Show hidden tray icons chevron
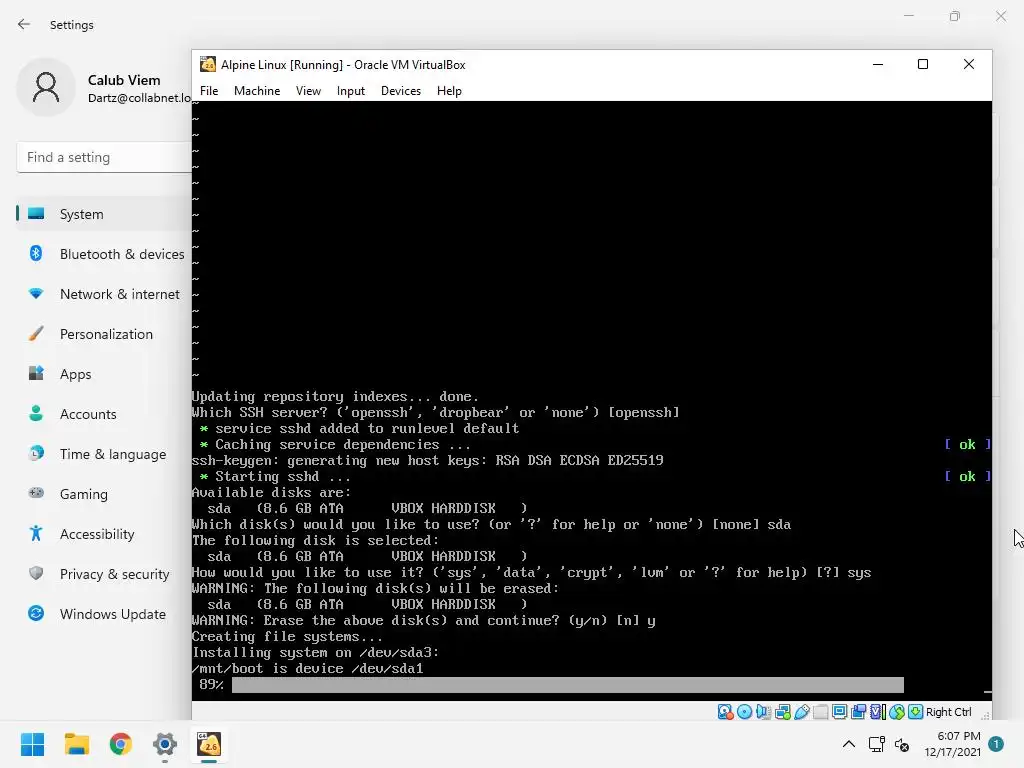This screenshot has width=1024, height=768. click(x=848, y=744)
